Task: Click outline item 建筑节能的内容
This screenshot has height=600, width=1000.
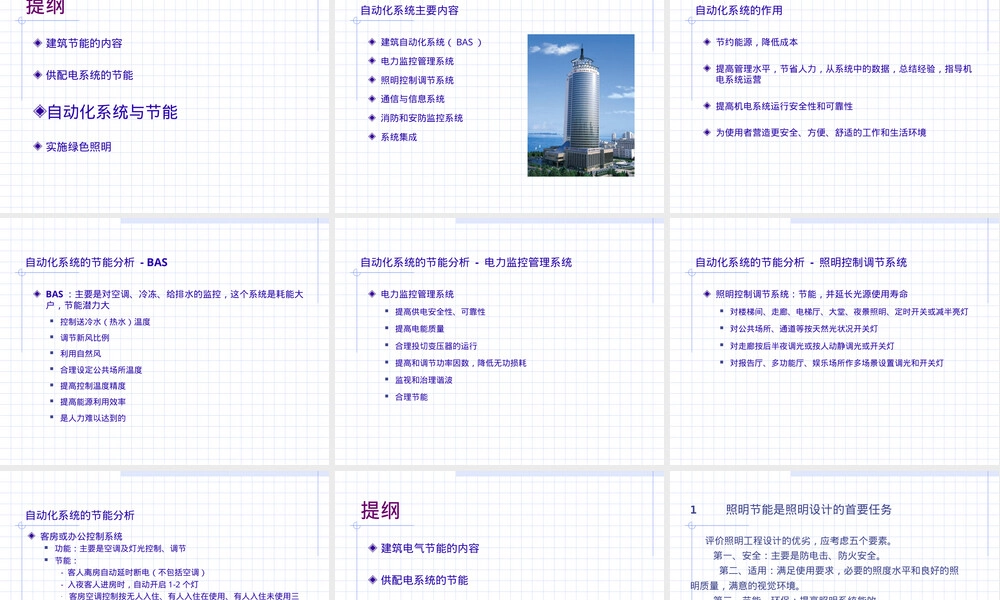Action: (84, 43)
